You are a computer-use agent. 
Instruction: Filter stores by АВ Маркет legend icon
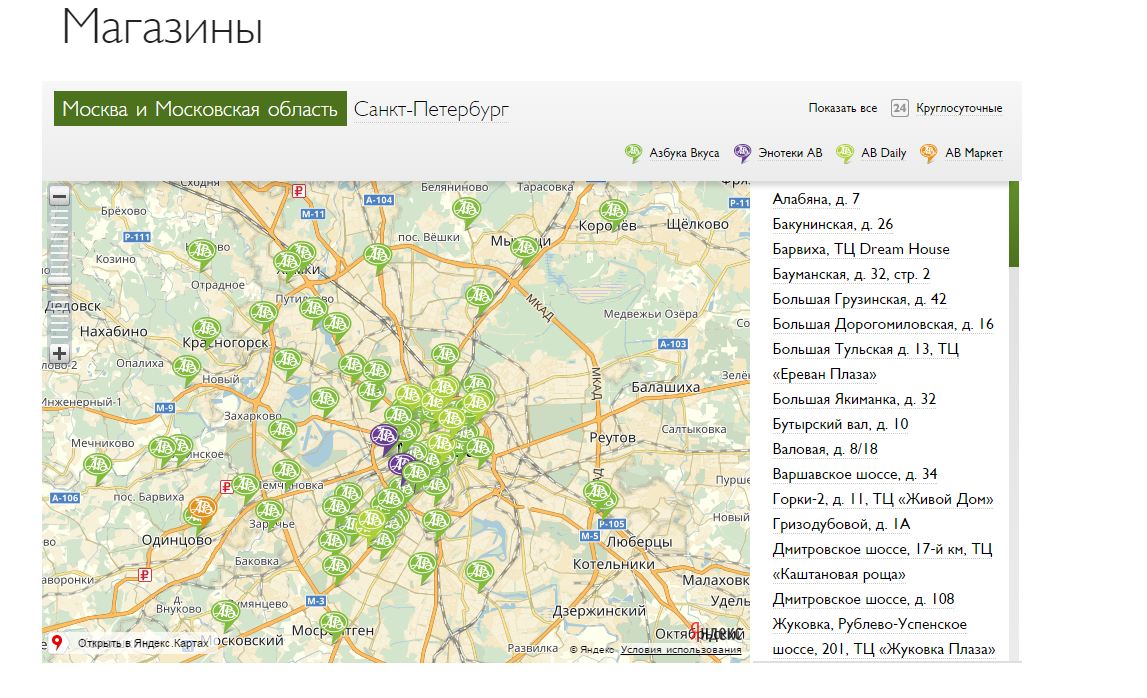pos(928,153)
